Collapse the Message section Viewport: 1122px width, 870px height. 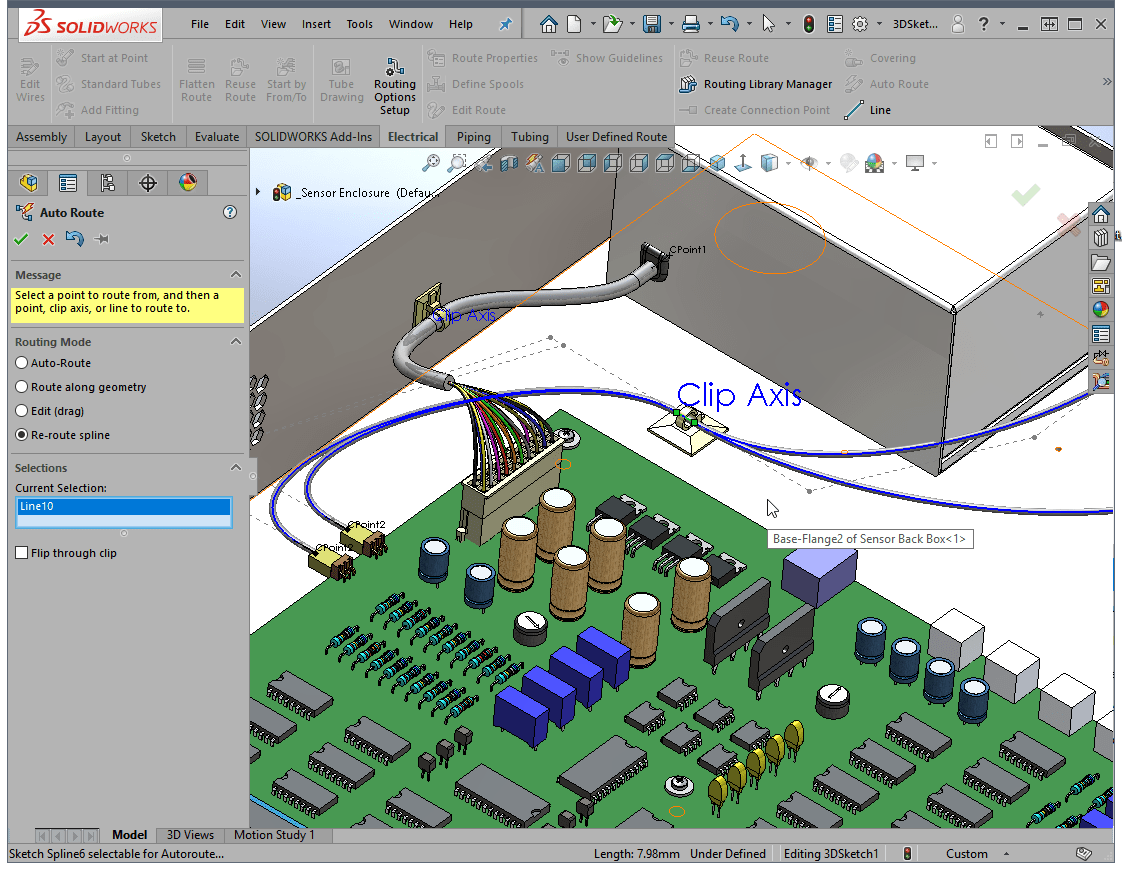click(235, 275)
